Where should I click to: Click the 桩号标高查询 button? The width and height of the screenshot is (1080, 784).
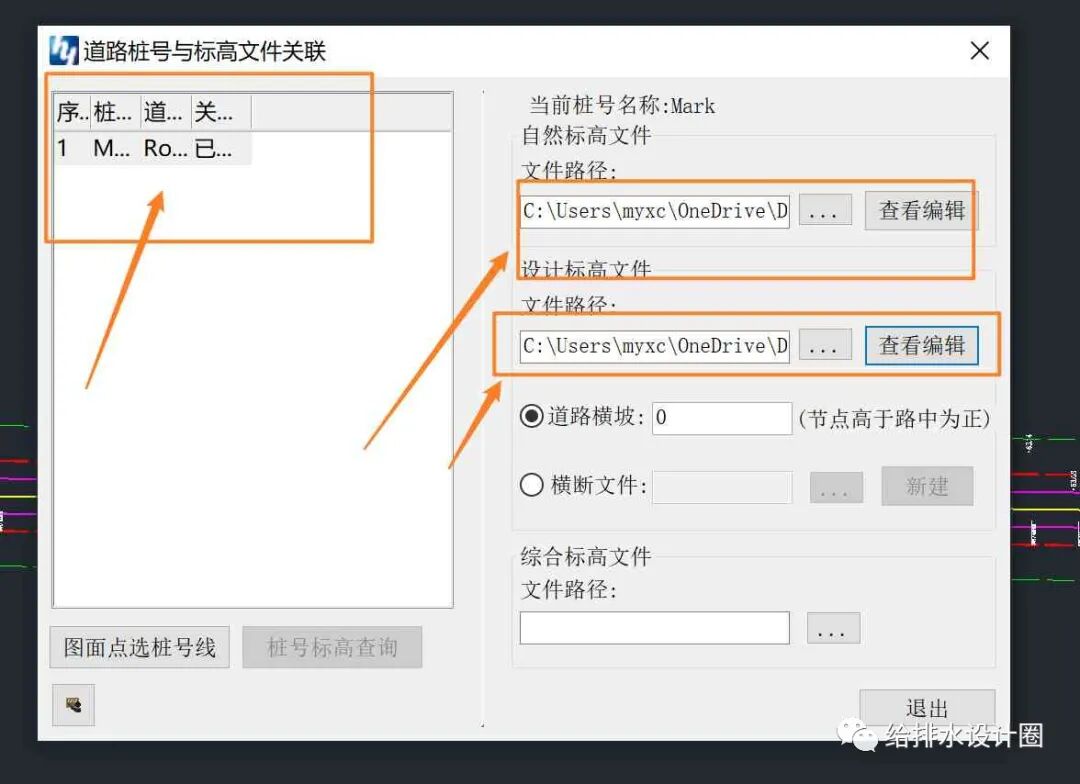[x=332, y=647]
